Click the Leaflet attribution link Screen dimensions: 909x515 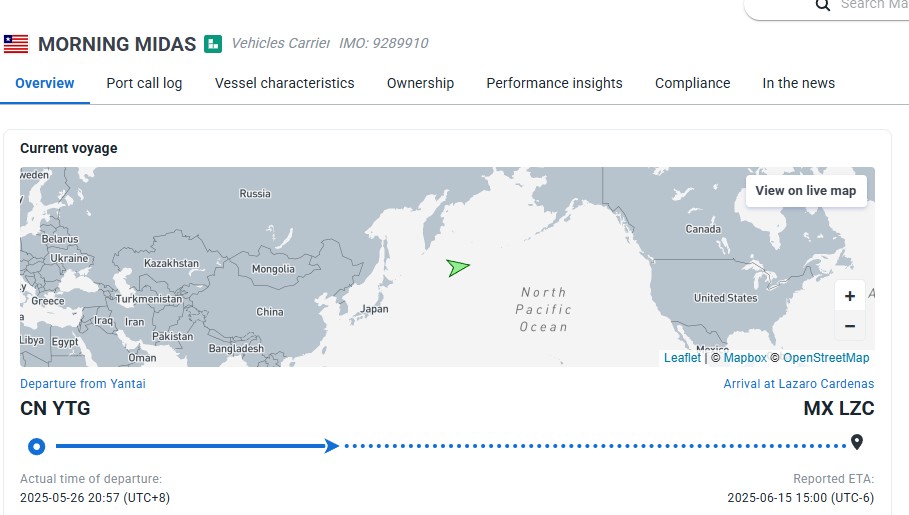(x=682, y=358)
